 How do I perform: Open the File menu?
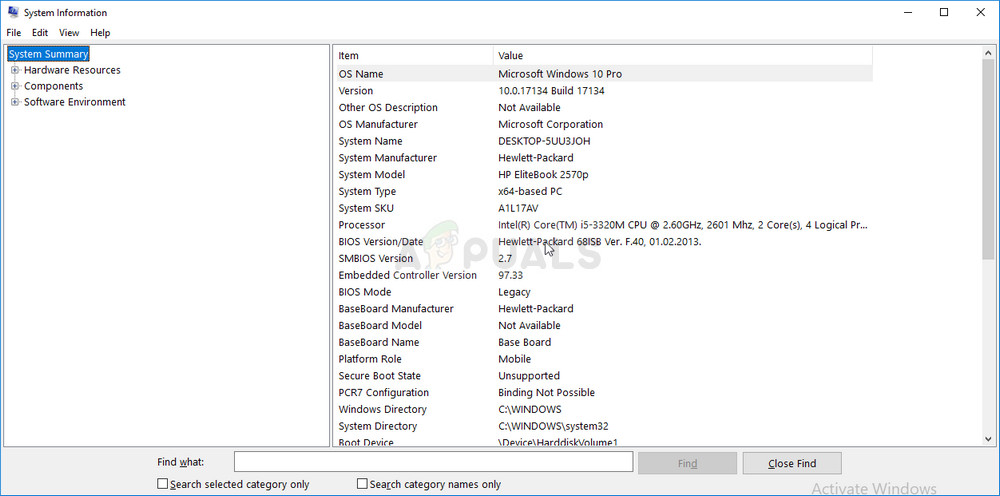(x=13, y=33)
